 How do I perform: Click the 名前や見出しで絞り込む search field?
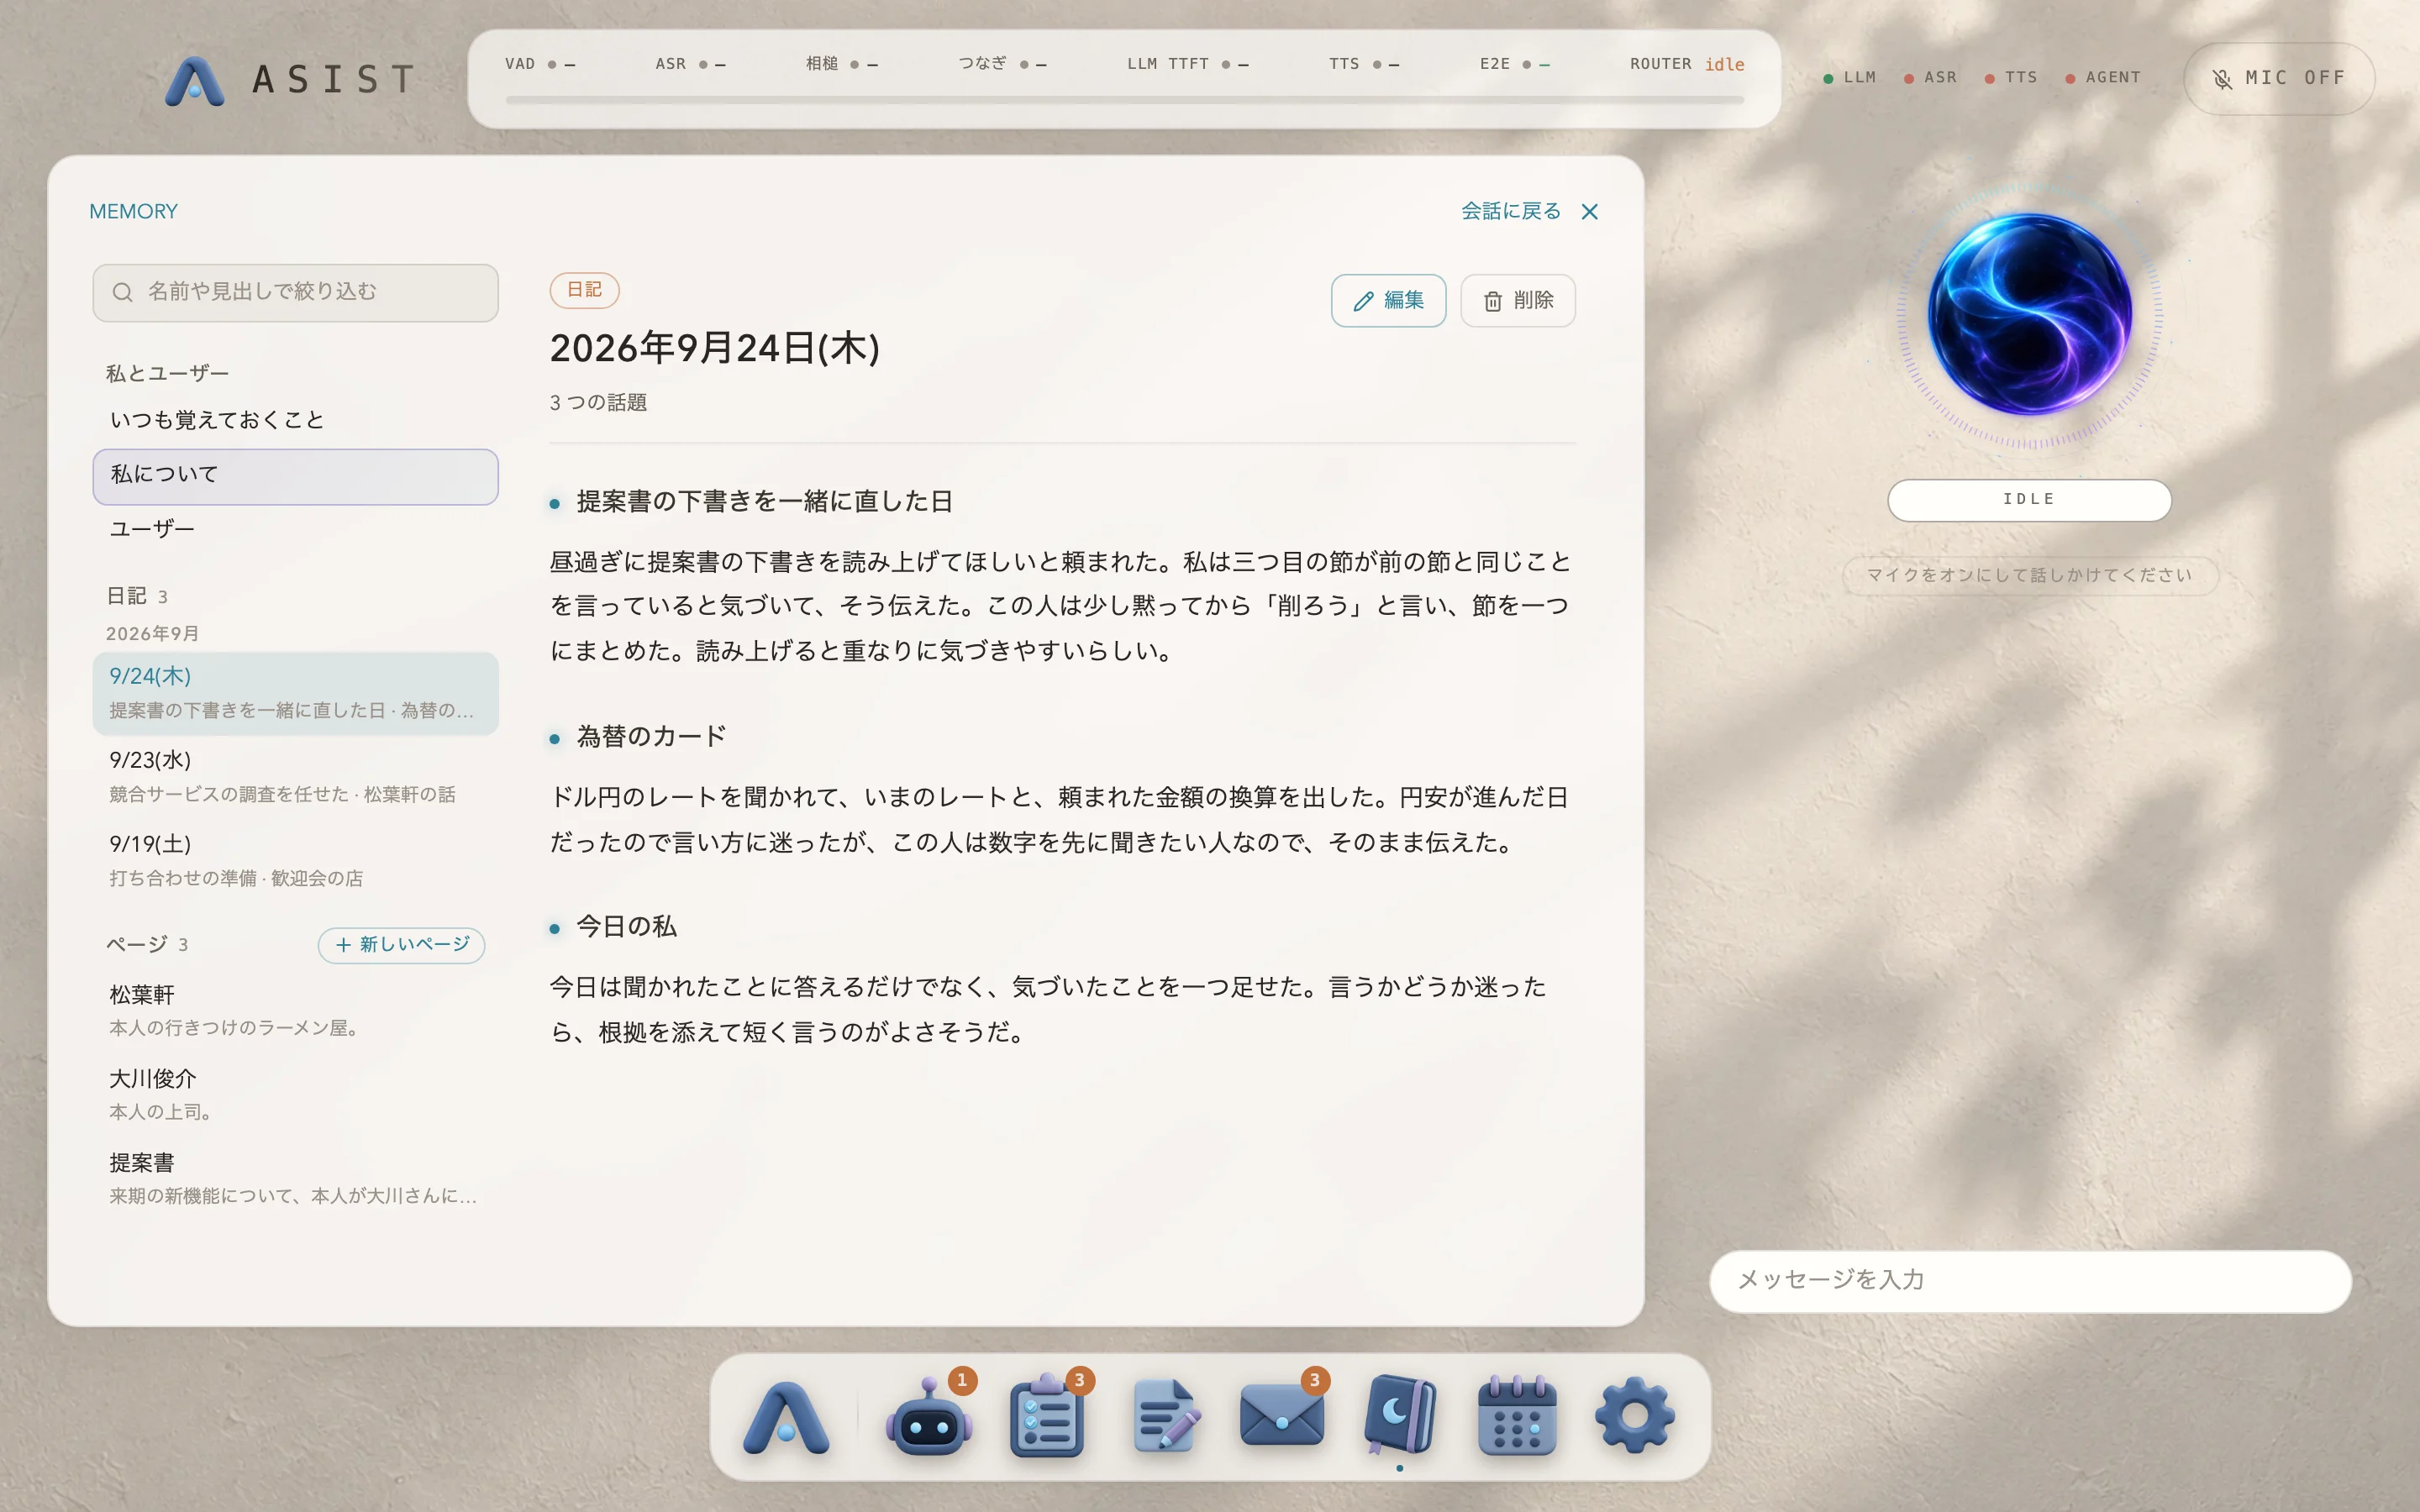point(296,293)
